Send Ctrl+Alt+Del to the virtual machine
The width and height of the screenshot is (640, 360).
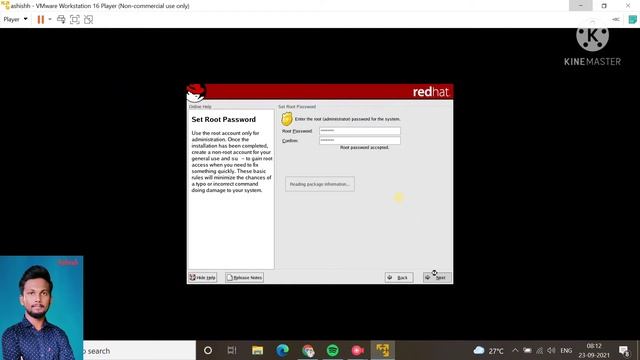pyautogui.click(x=61, y=19)
